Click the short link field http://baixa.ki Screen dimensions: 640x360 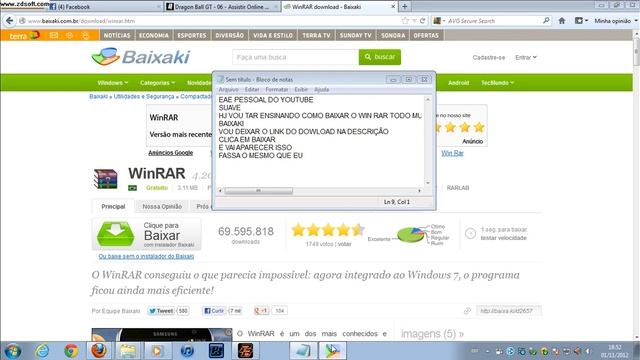click(509, 311)
